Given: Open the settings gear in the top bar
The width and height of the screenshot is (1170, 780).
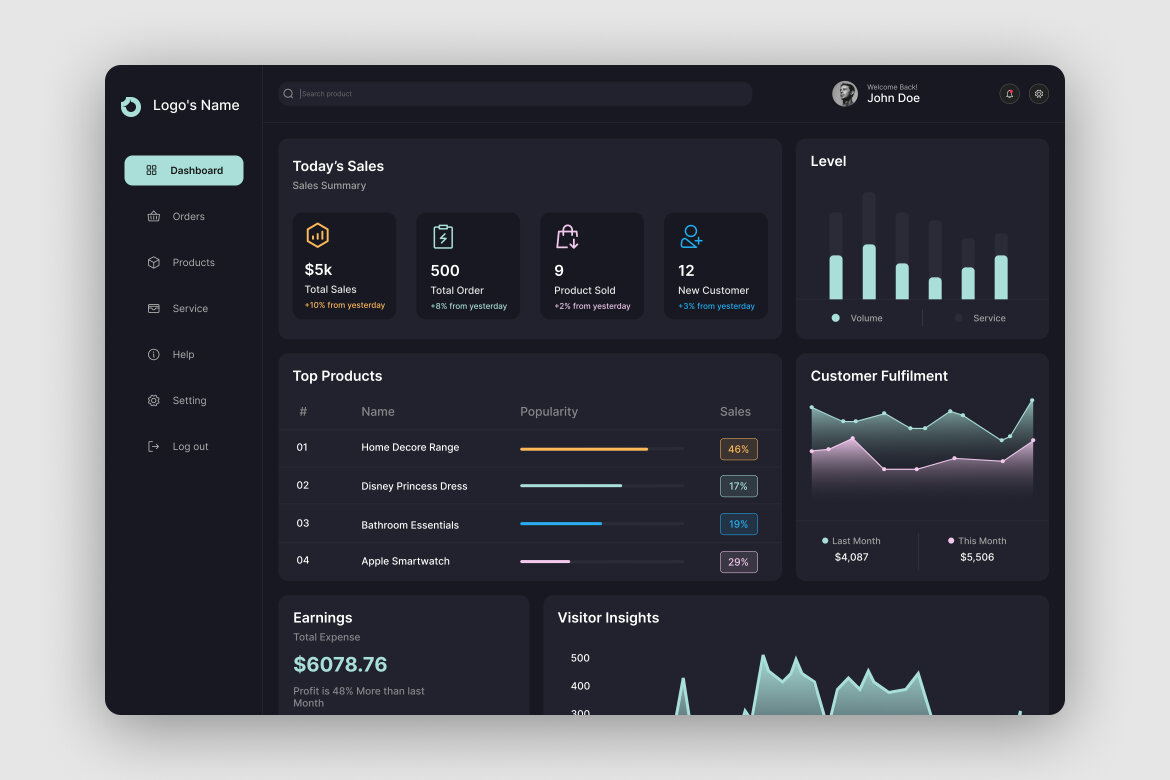Looking at the screenshot, I should [x=1038, y=93].
